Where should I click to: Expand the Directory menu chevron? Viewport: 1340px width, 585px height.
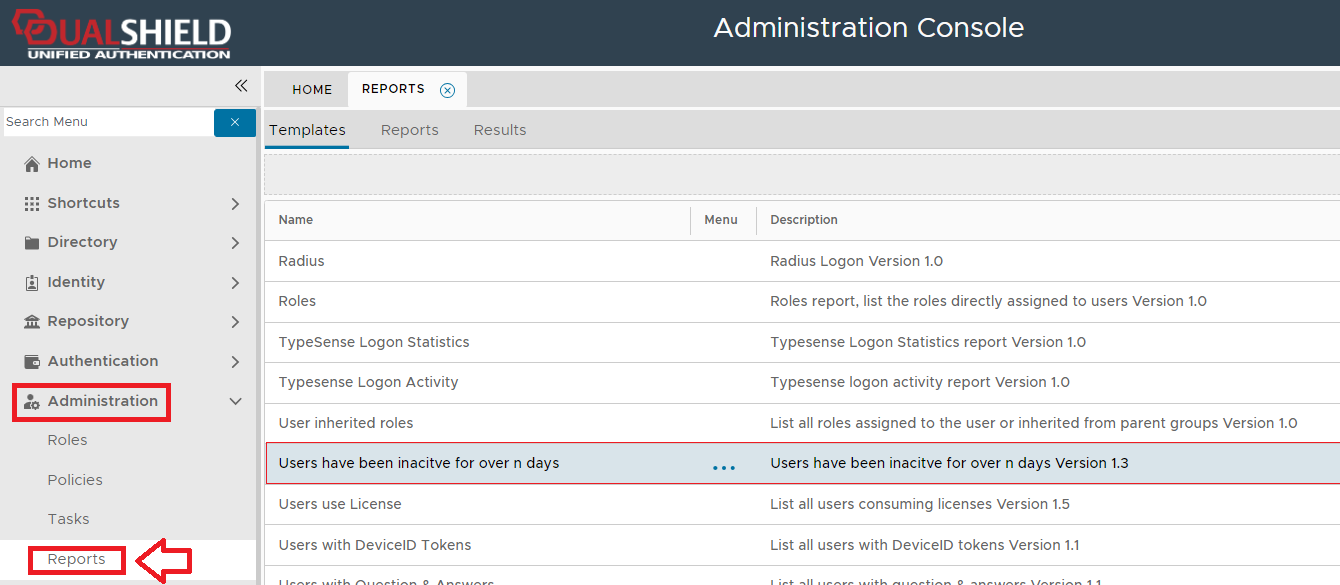(235, 243)
